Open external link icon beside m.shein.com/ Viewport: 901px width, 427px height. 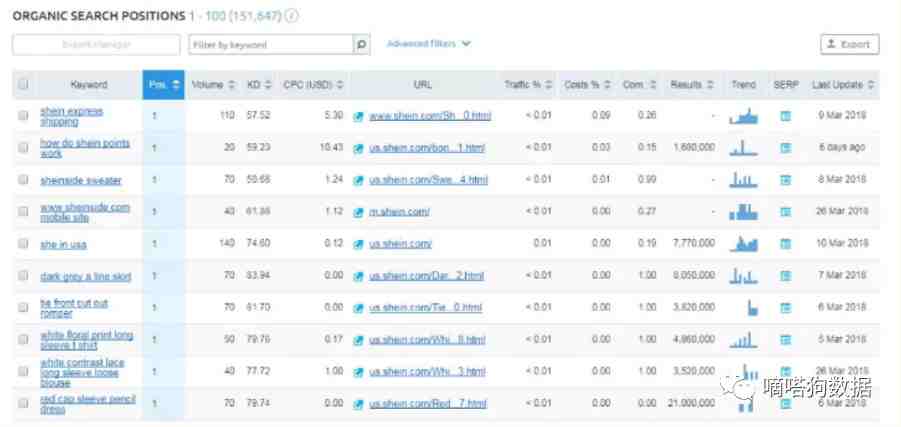(x=359, y=212)
